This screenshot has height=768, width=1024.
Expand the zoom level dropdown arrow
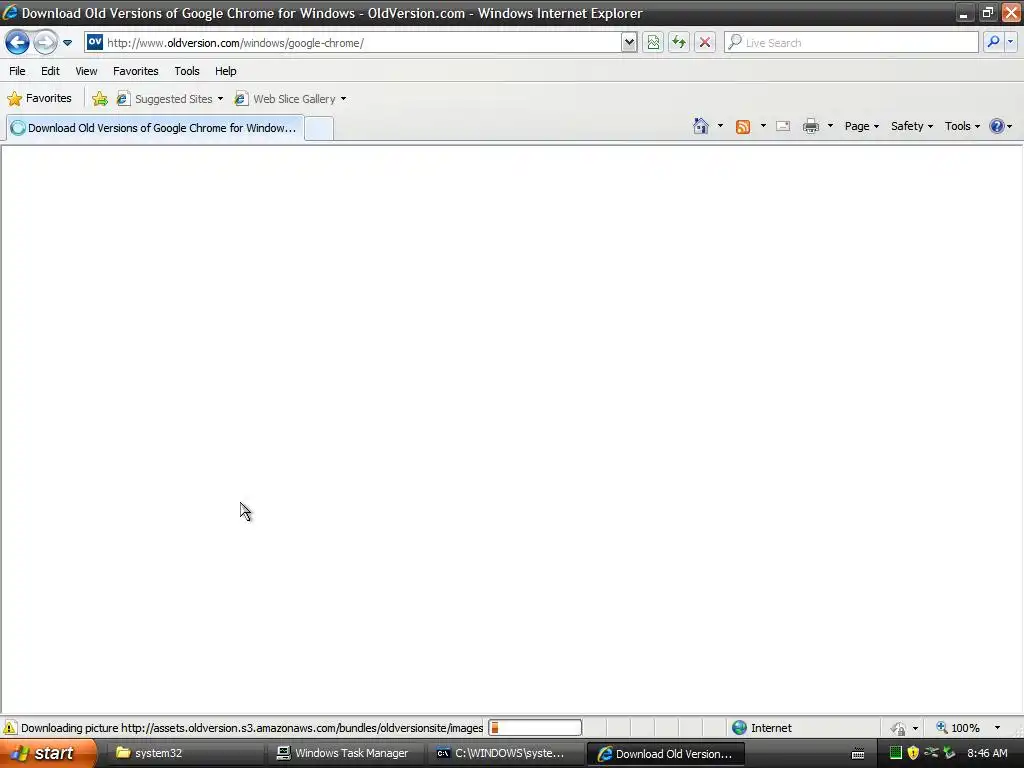(997, 728)
